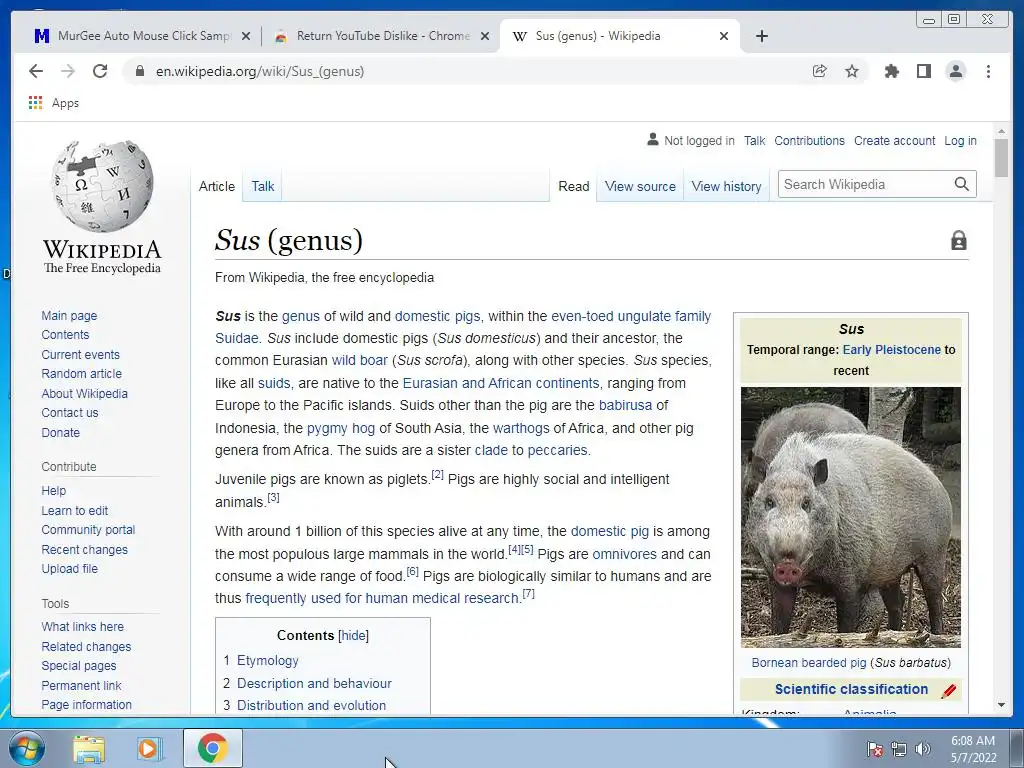Click the address bar URL
Image resolution: width=1024 pixels, height=768 pixels.
pyautogui.click(x=260, y=71)
